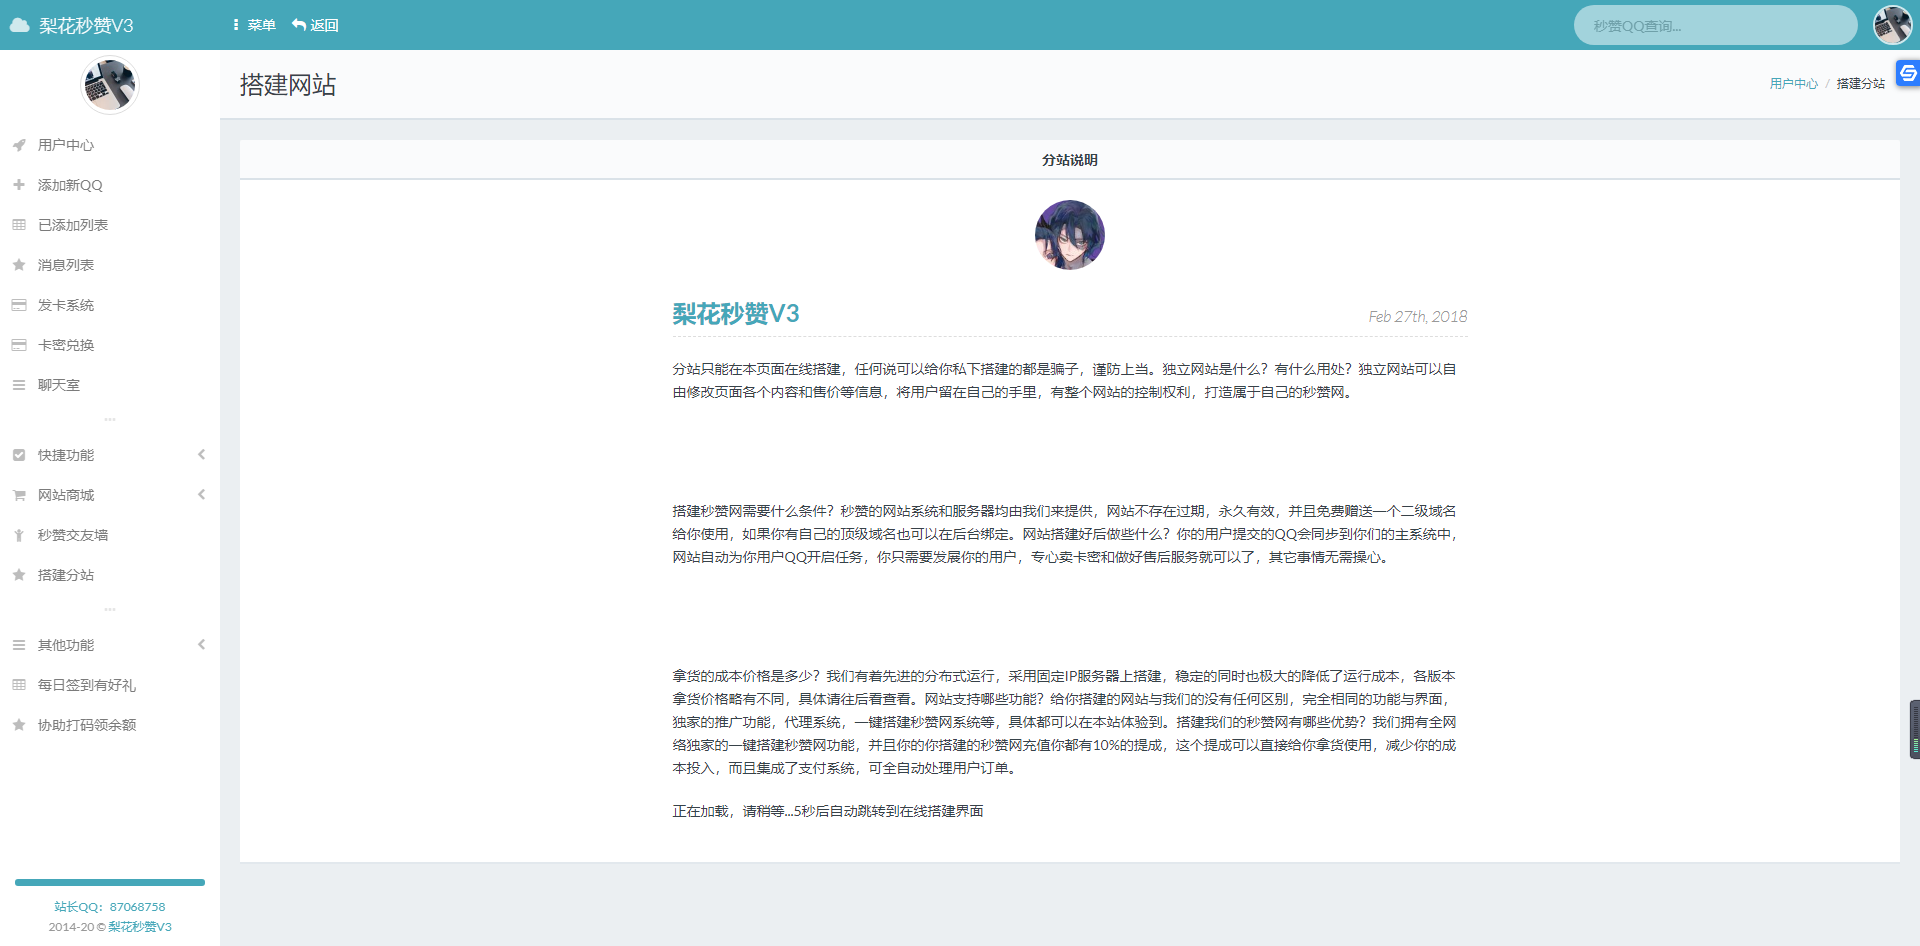This screenshot has width=1920, height=946.
Task: Click the 秒赞交友墙 sidebar icon
Action: pos(18,534)
